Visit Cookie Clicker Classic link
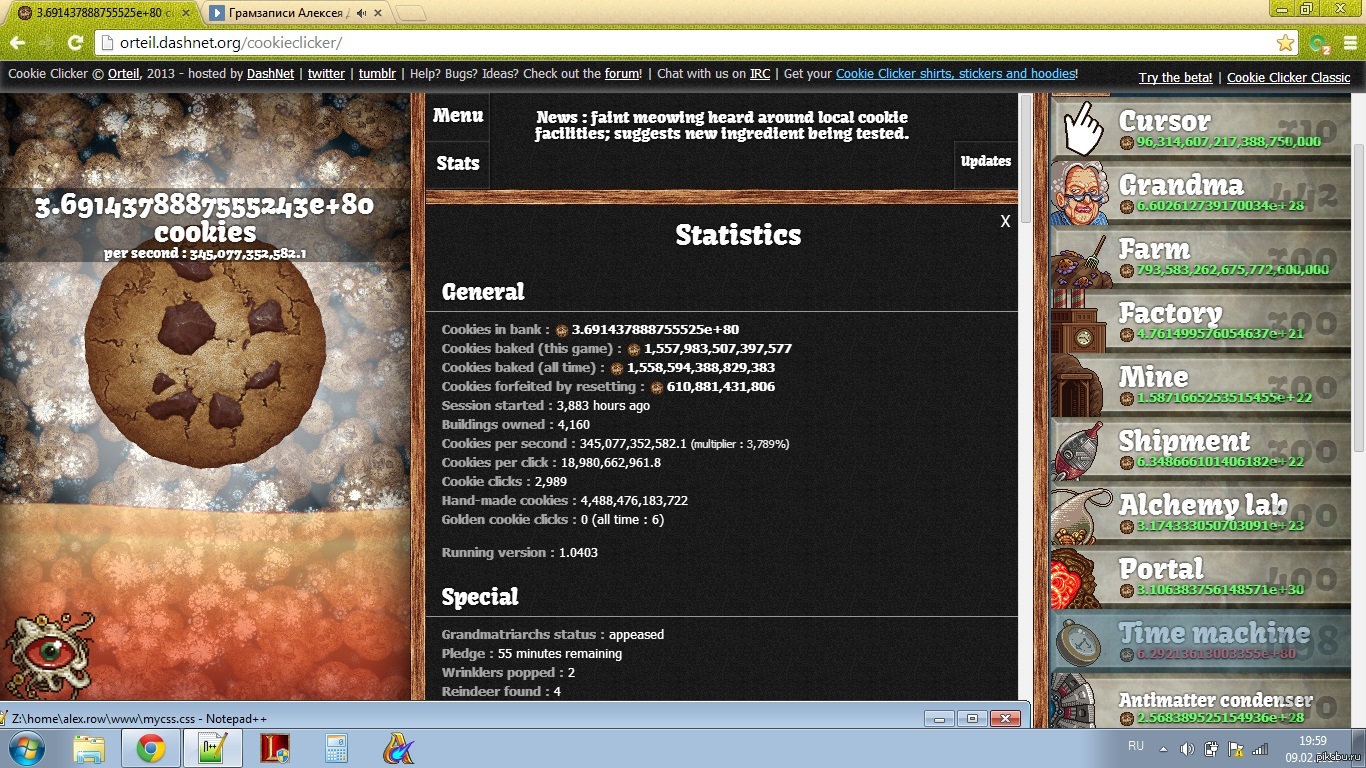1366x768 pixels. pyautogui.click(x=1288, y=77)
